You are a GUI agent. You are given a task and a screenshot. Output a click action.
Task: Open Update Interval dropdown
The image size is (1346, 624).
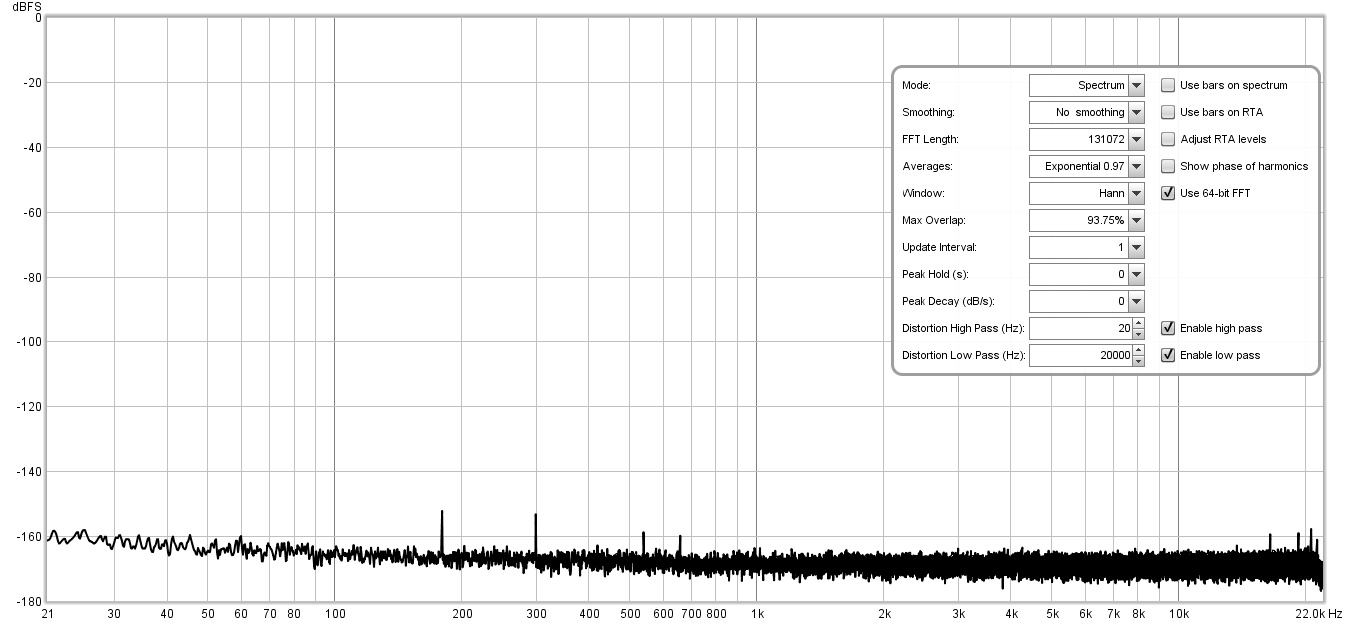point(1086,248)
